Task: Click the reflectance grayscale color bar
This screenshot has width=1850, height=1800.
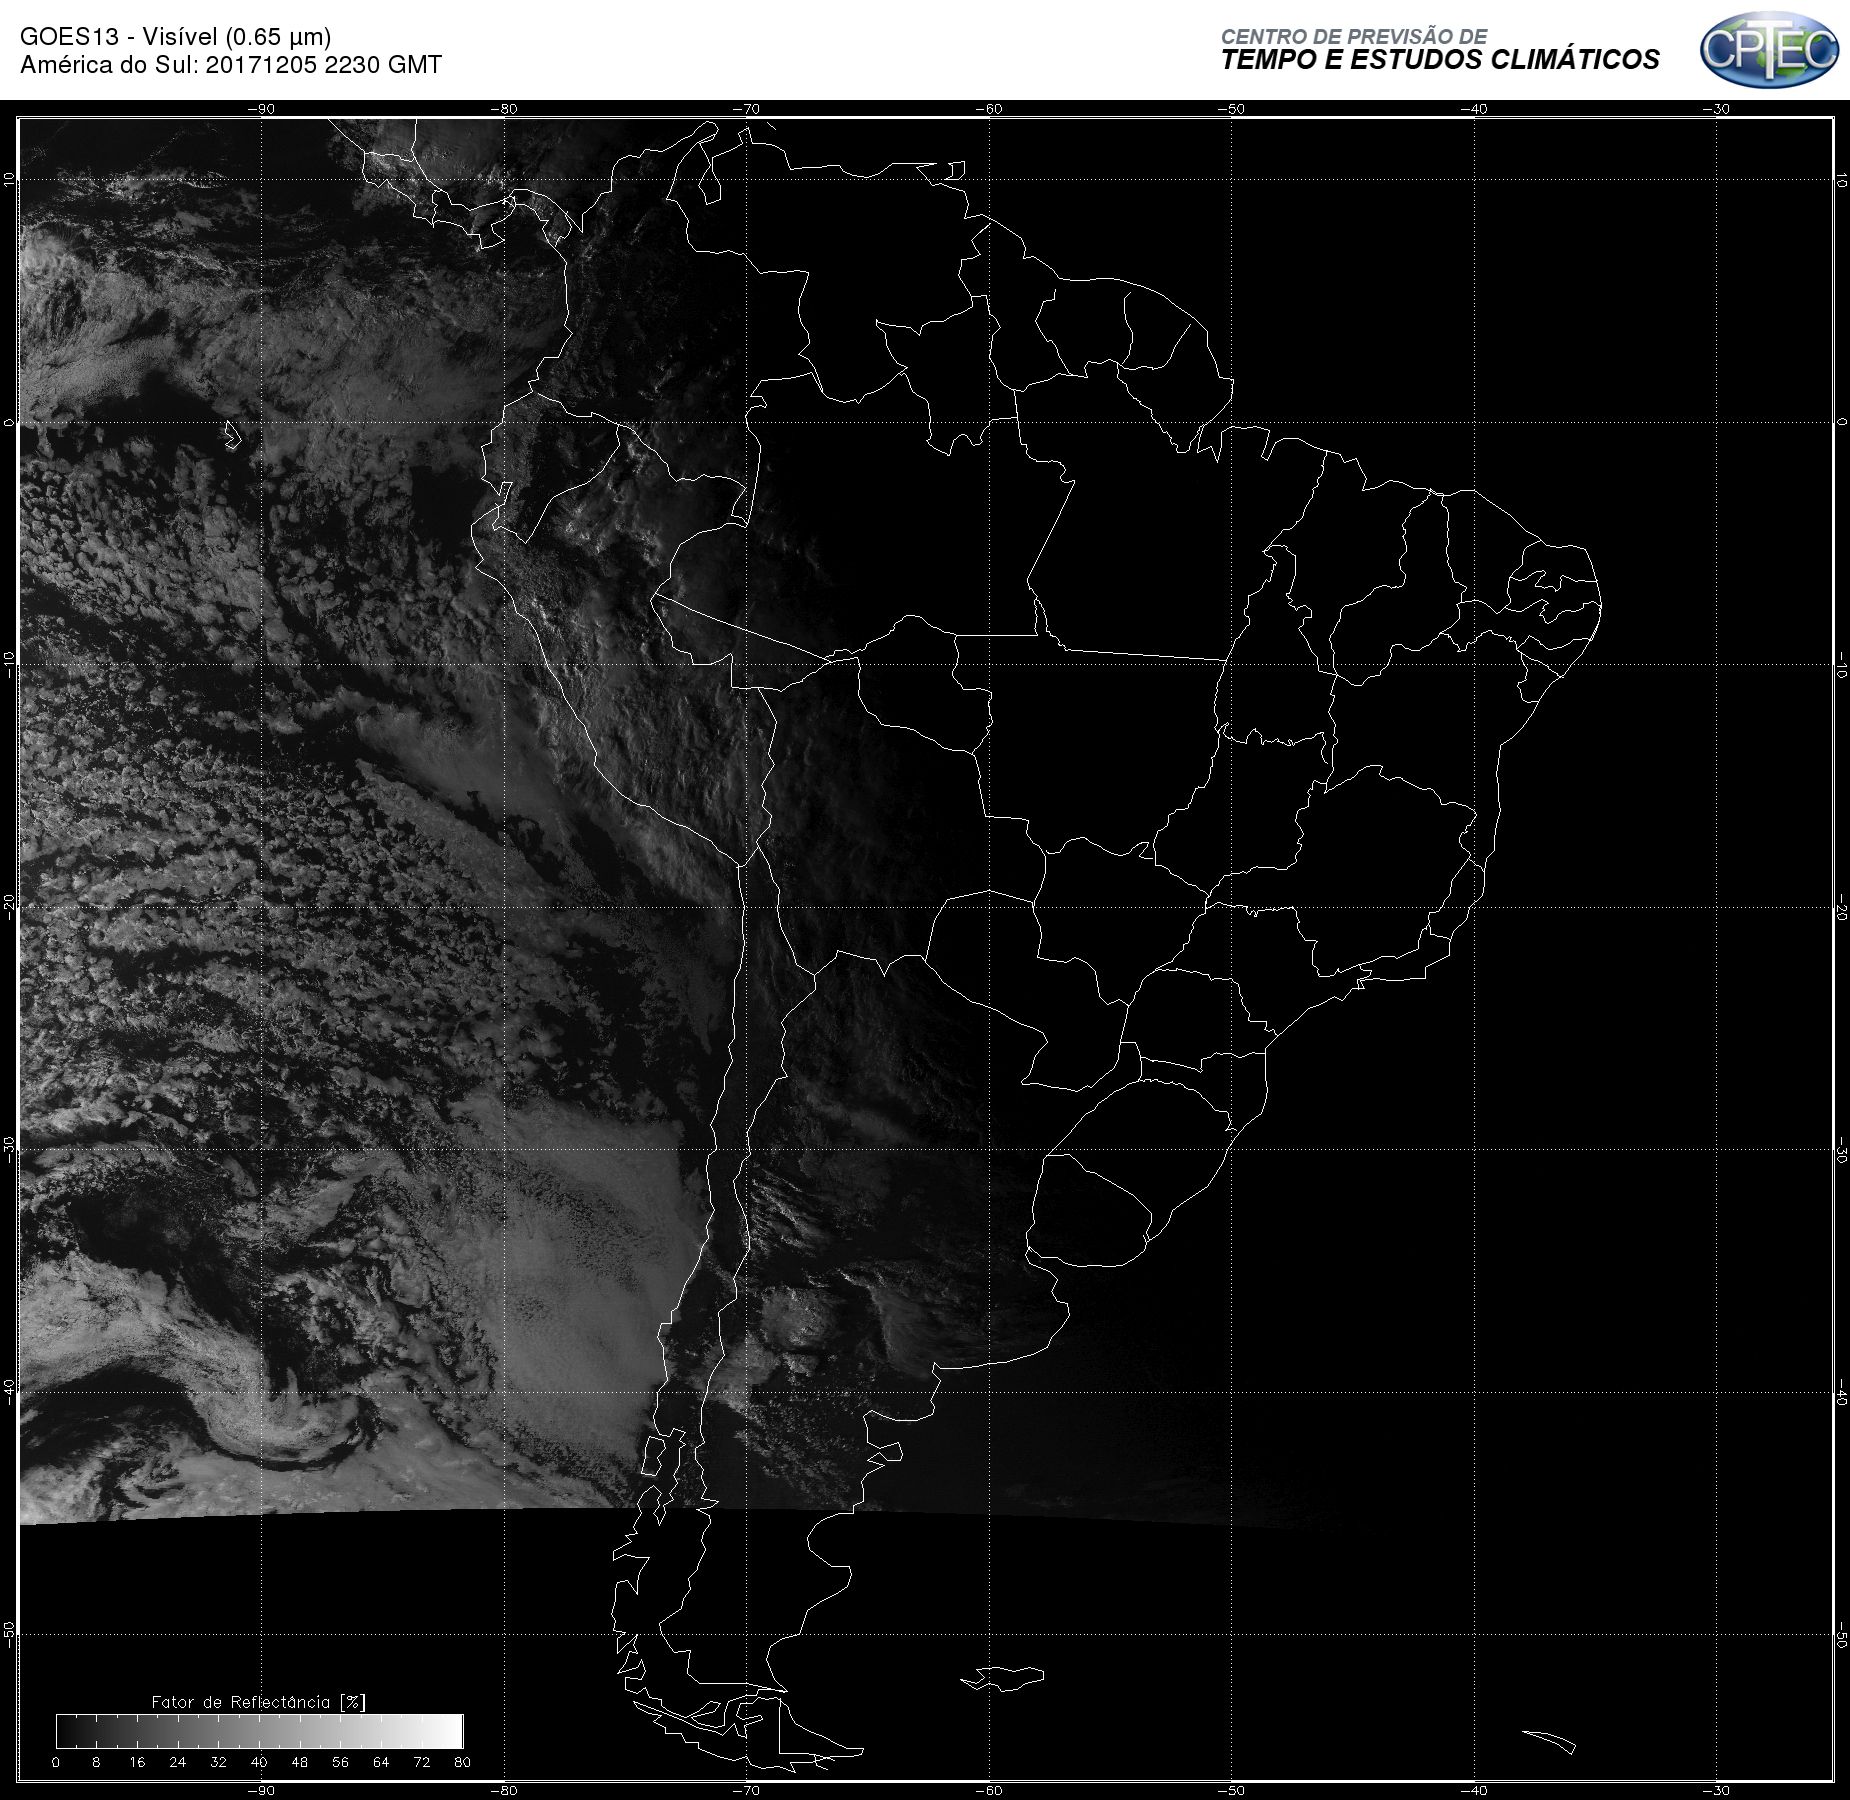Action: [x=259, y=1731]
